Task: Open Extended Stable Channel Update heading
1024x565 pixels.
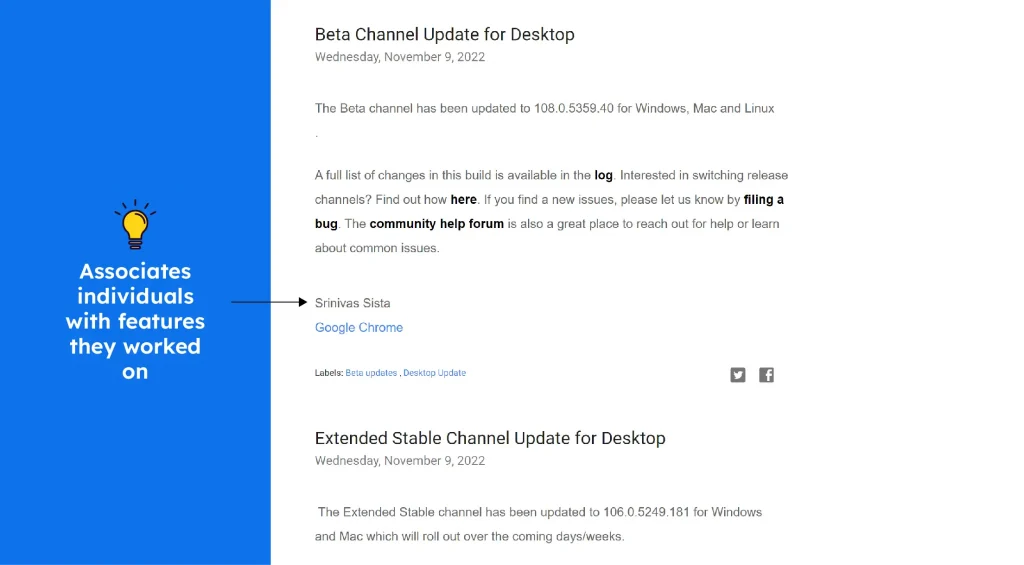Action: [490, 438]
